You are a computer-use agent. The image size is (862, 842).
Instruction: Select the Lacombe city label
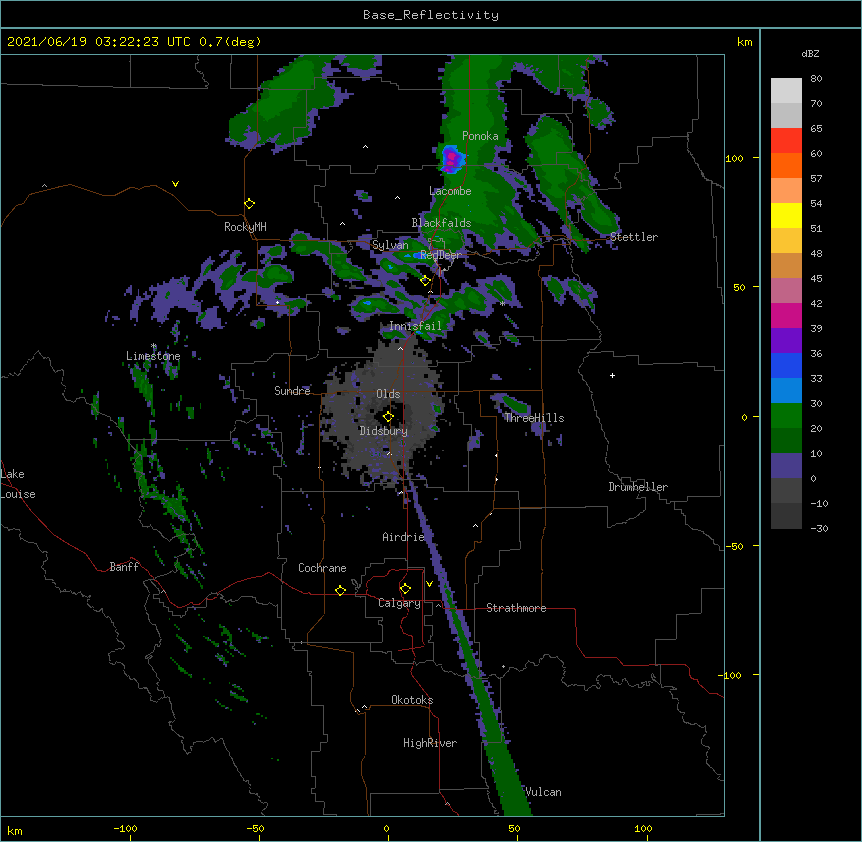(450, 191)
